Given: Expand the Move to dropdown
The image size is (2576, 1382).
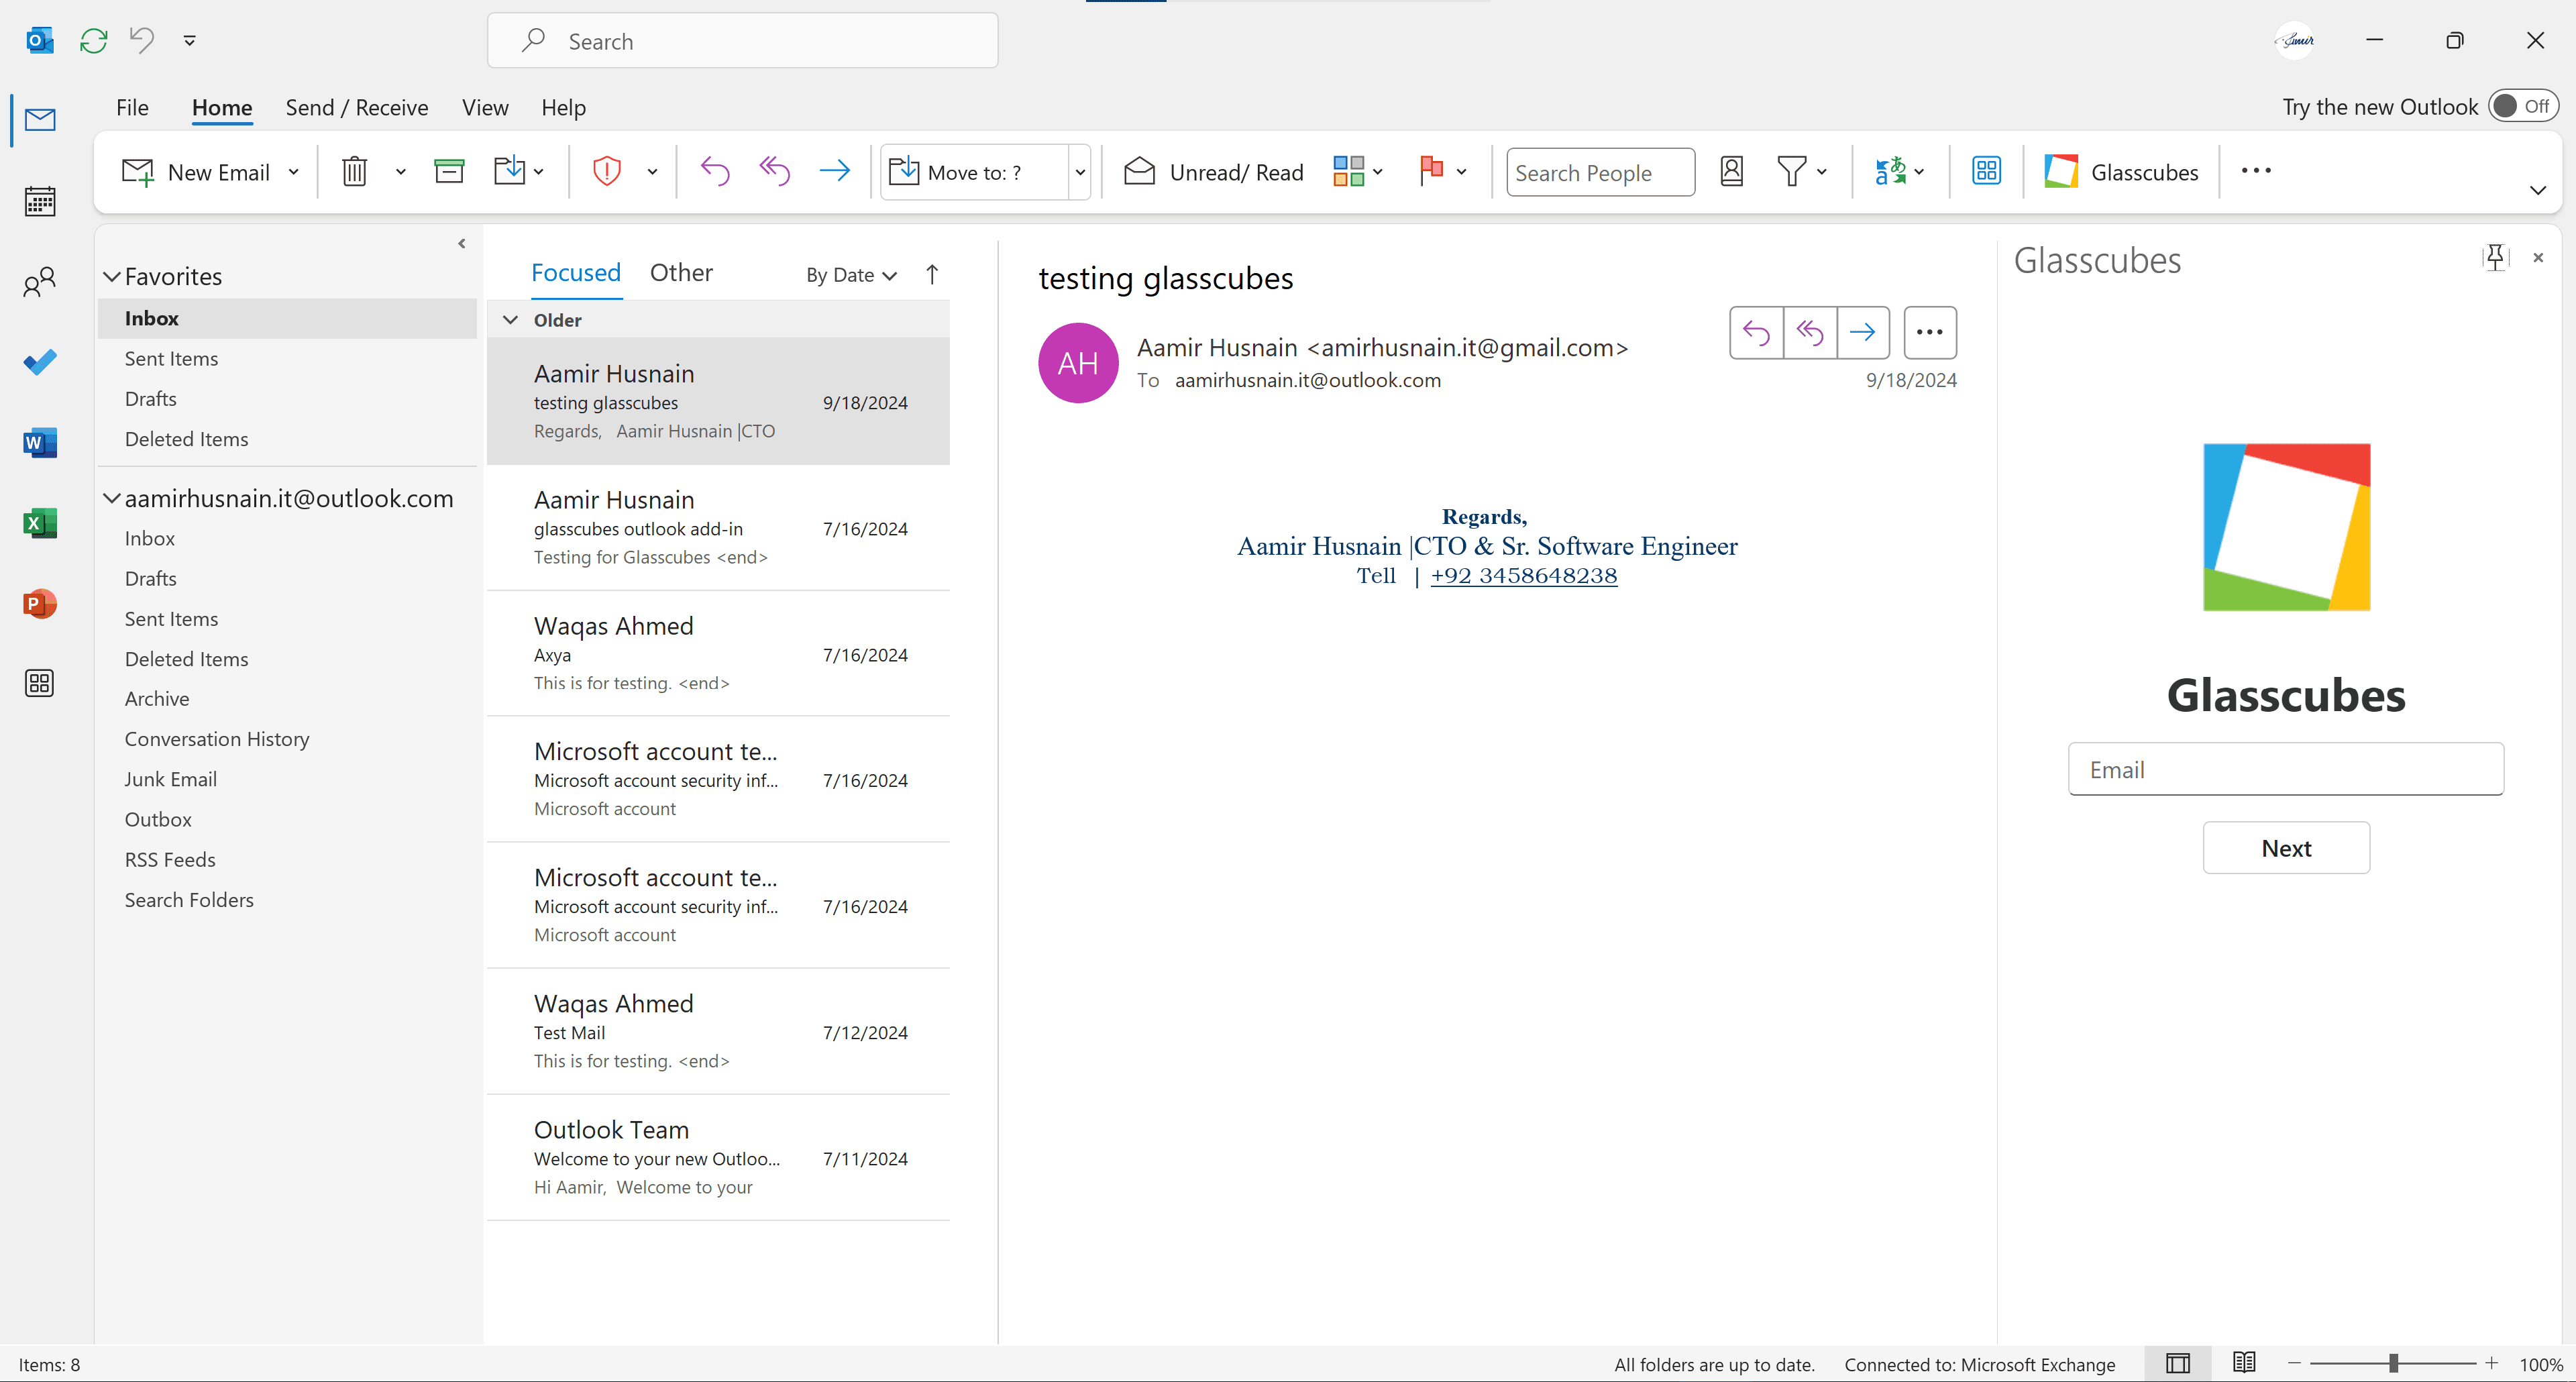Looking at the screenshot, I should pos(1080,171).
